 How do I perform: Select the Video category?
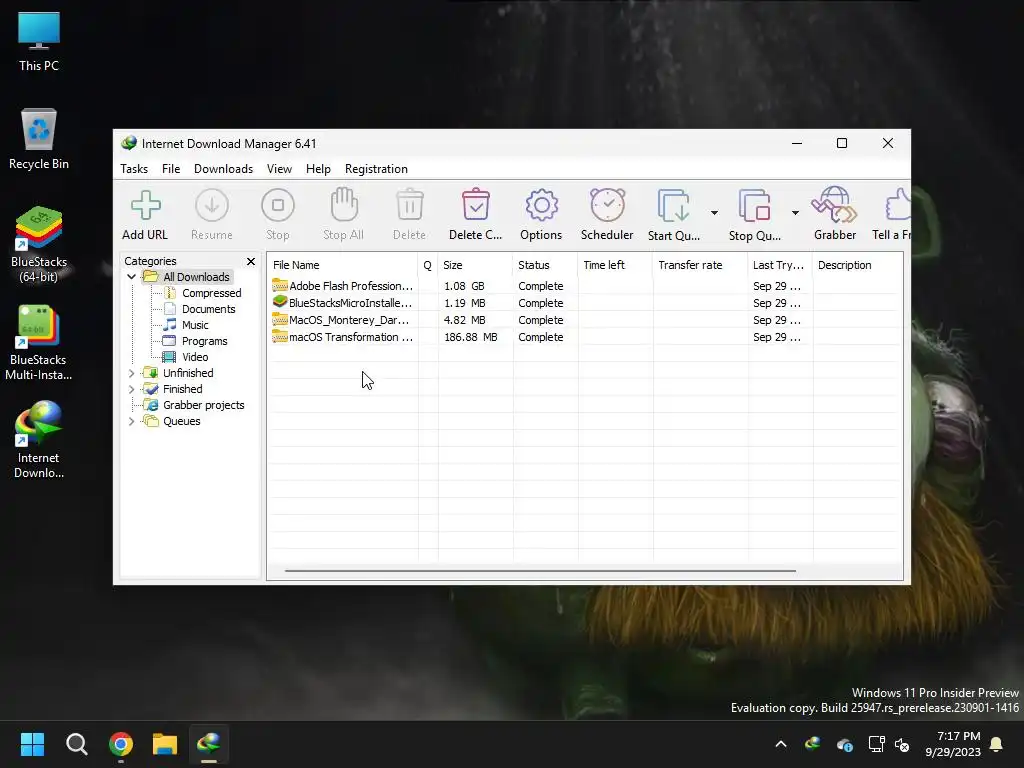(x=195, y=357)
